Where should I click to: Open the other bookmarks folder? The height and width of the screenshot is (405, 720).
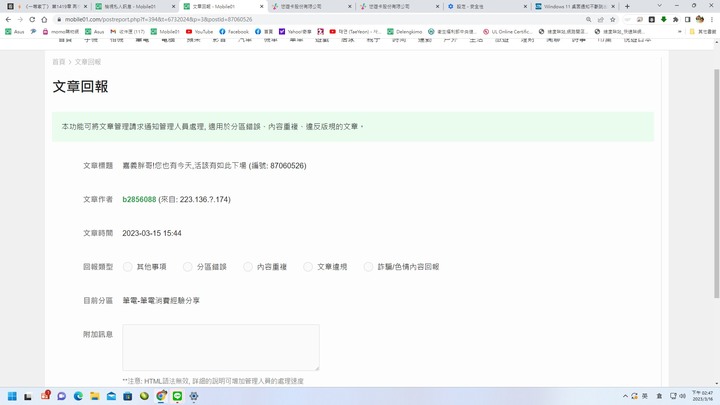tap(703, 32)
